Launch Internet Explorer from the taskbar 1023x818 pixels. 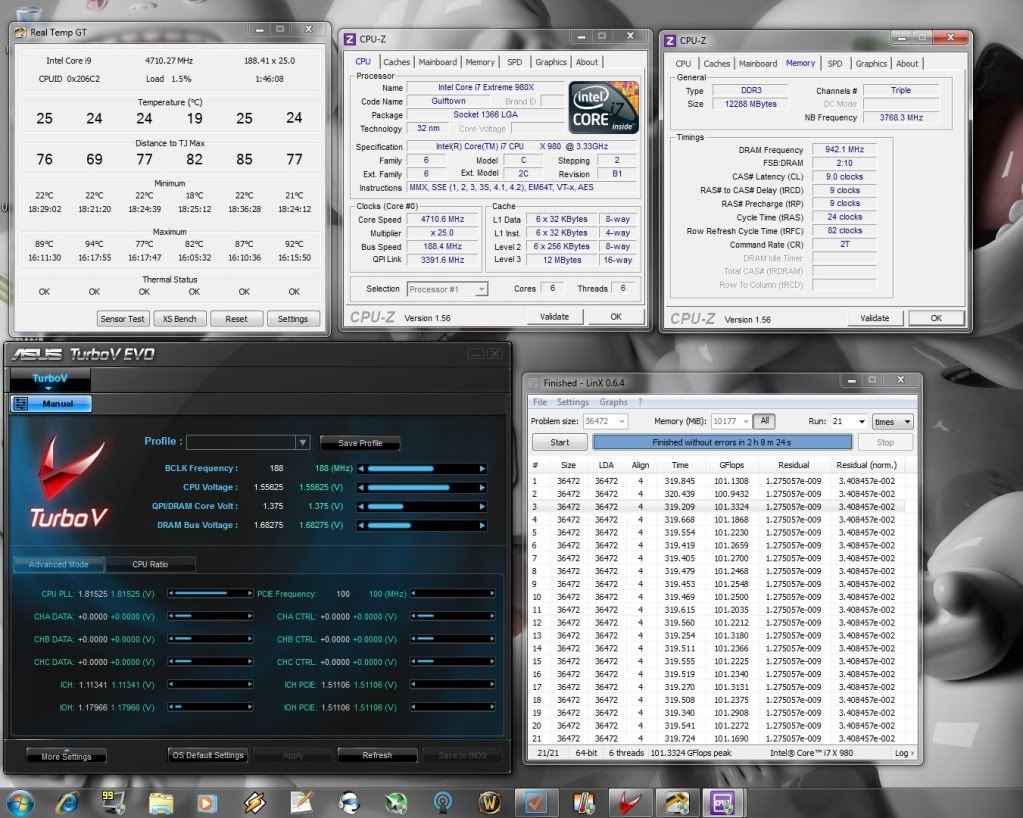[x=67, y=802]
